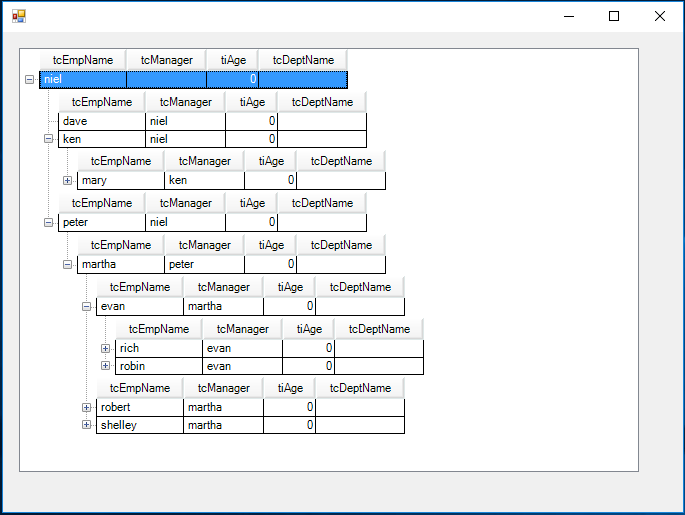Select the dave name cell
This screenshot has width=685, height=515.
click(102, 121)
